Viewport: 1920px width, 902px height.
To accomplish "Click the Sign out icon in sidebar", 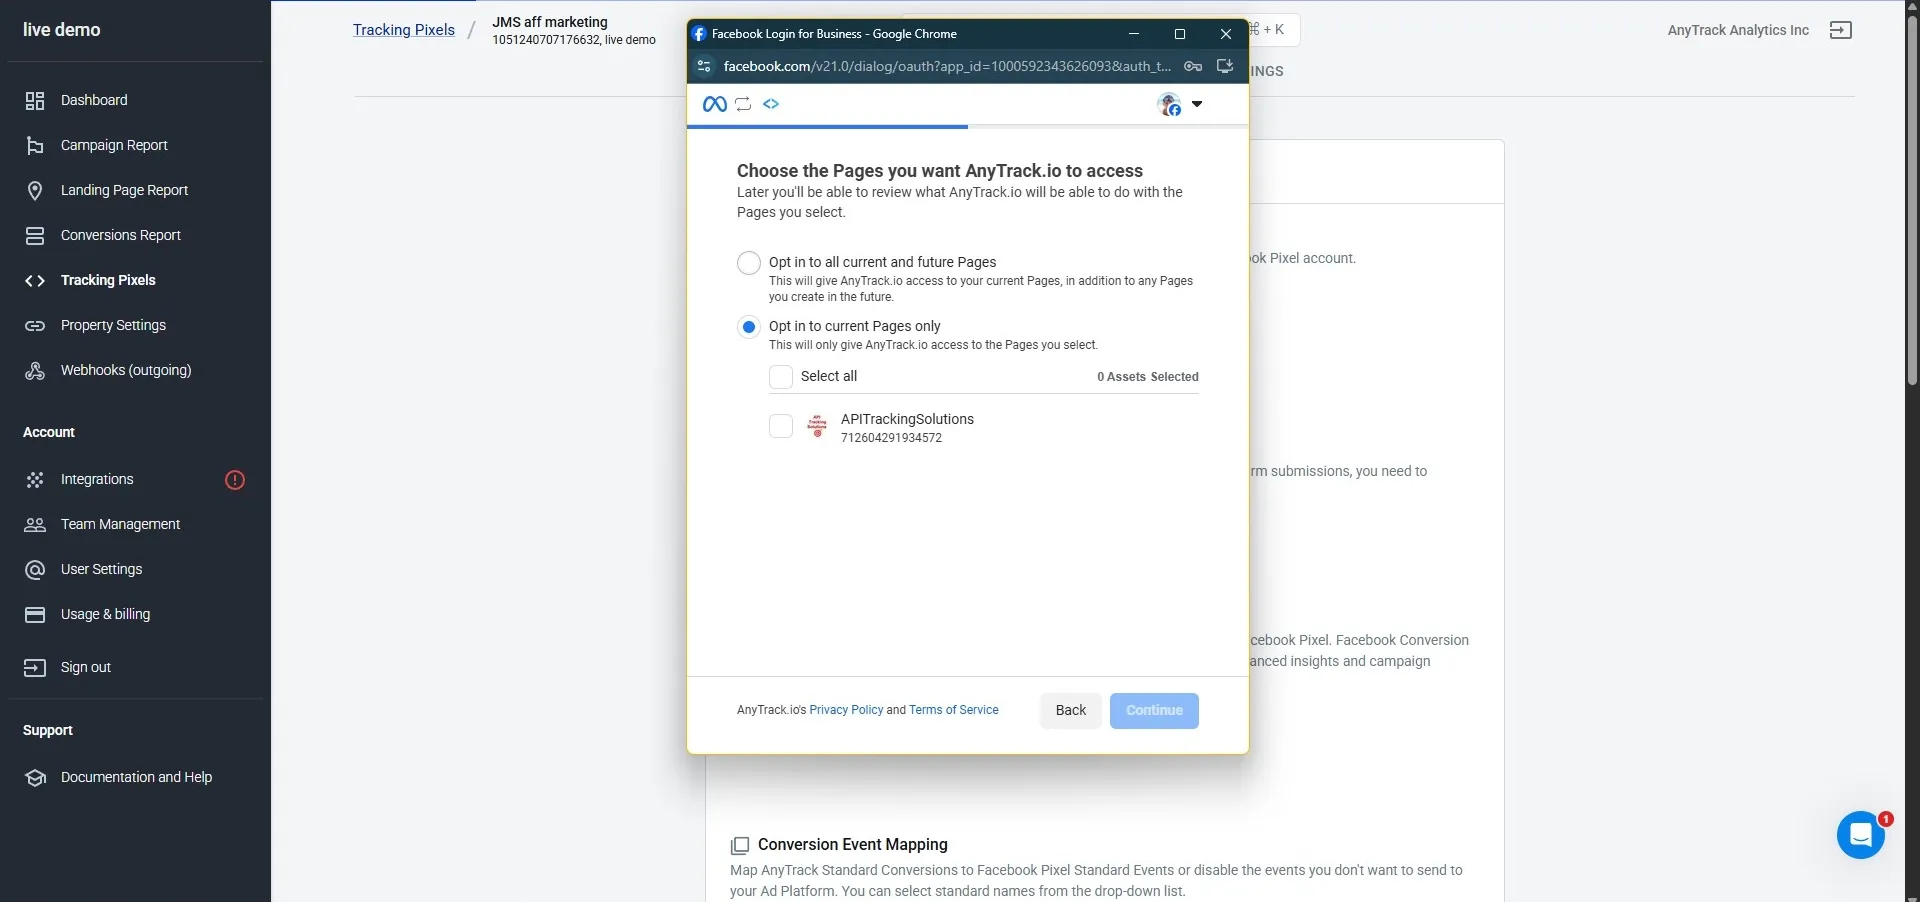I will [x=35, y=668].
